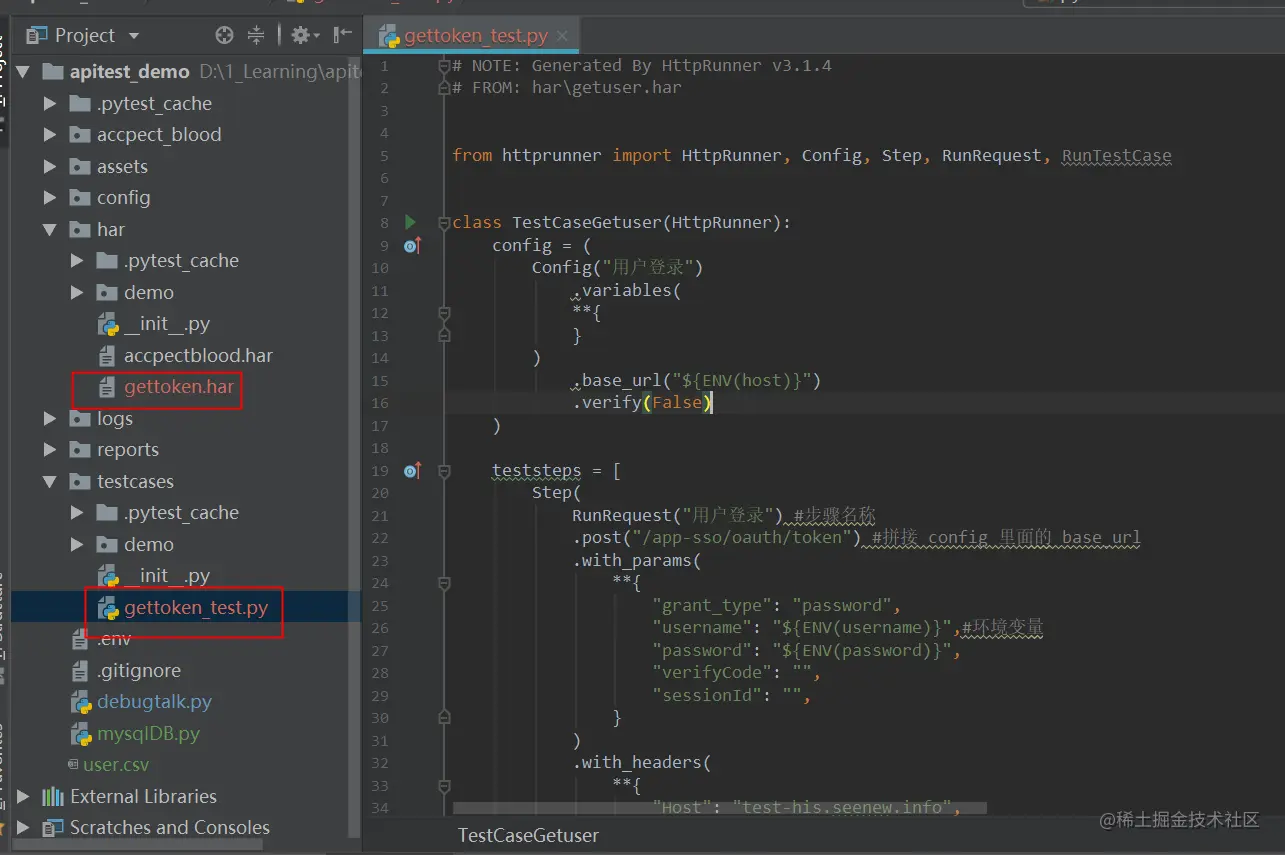Click the user.csv file icon

73,765
